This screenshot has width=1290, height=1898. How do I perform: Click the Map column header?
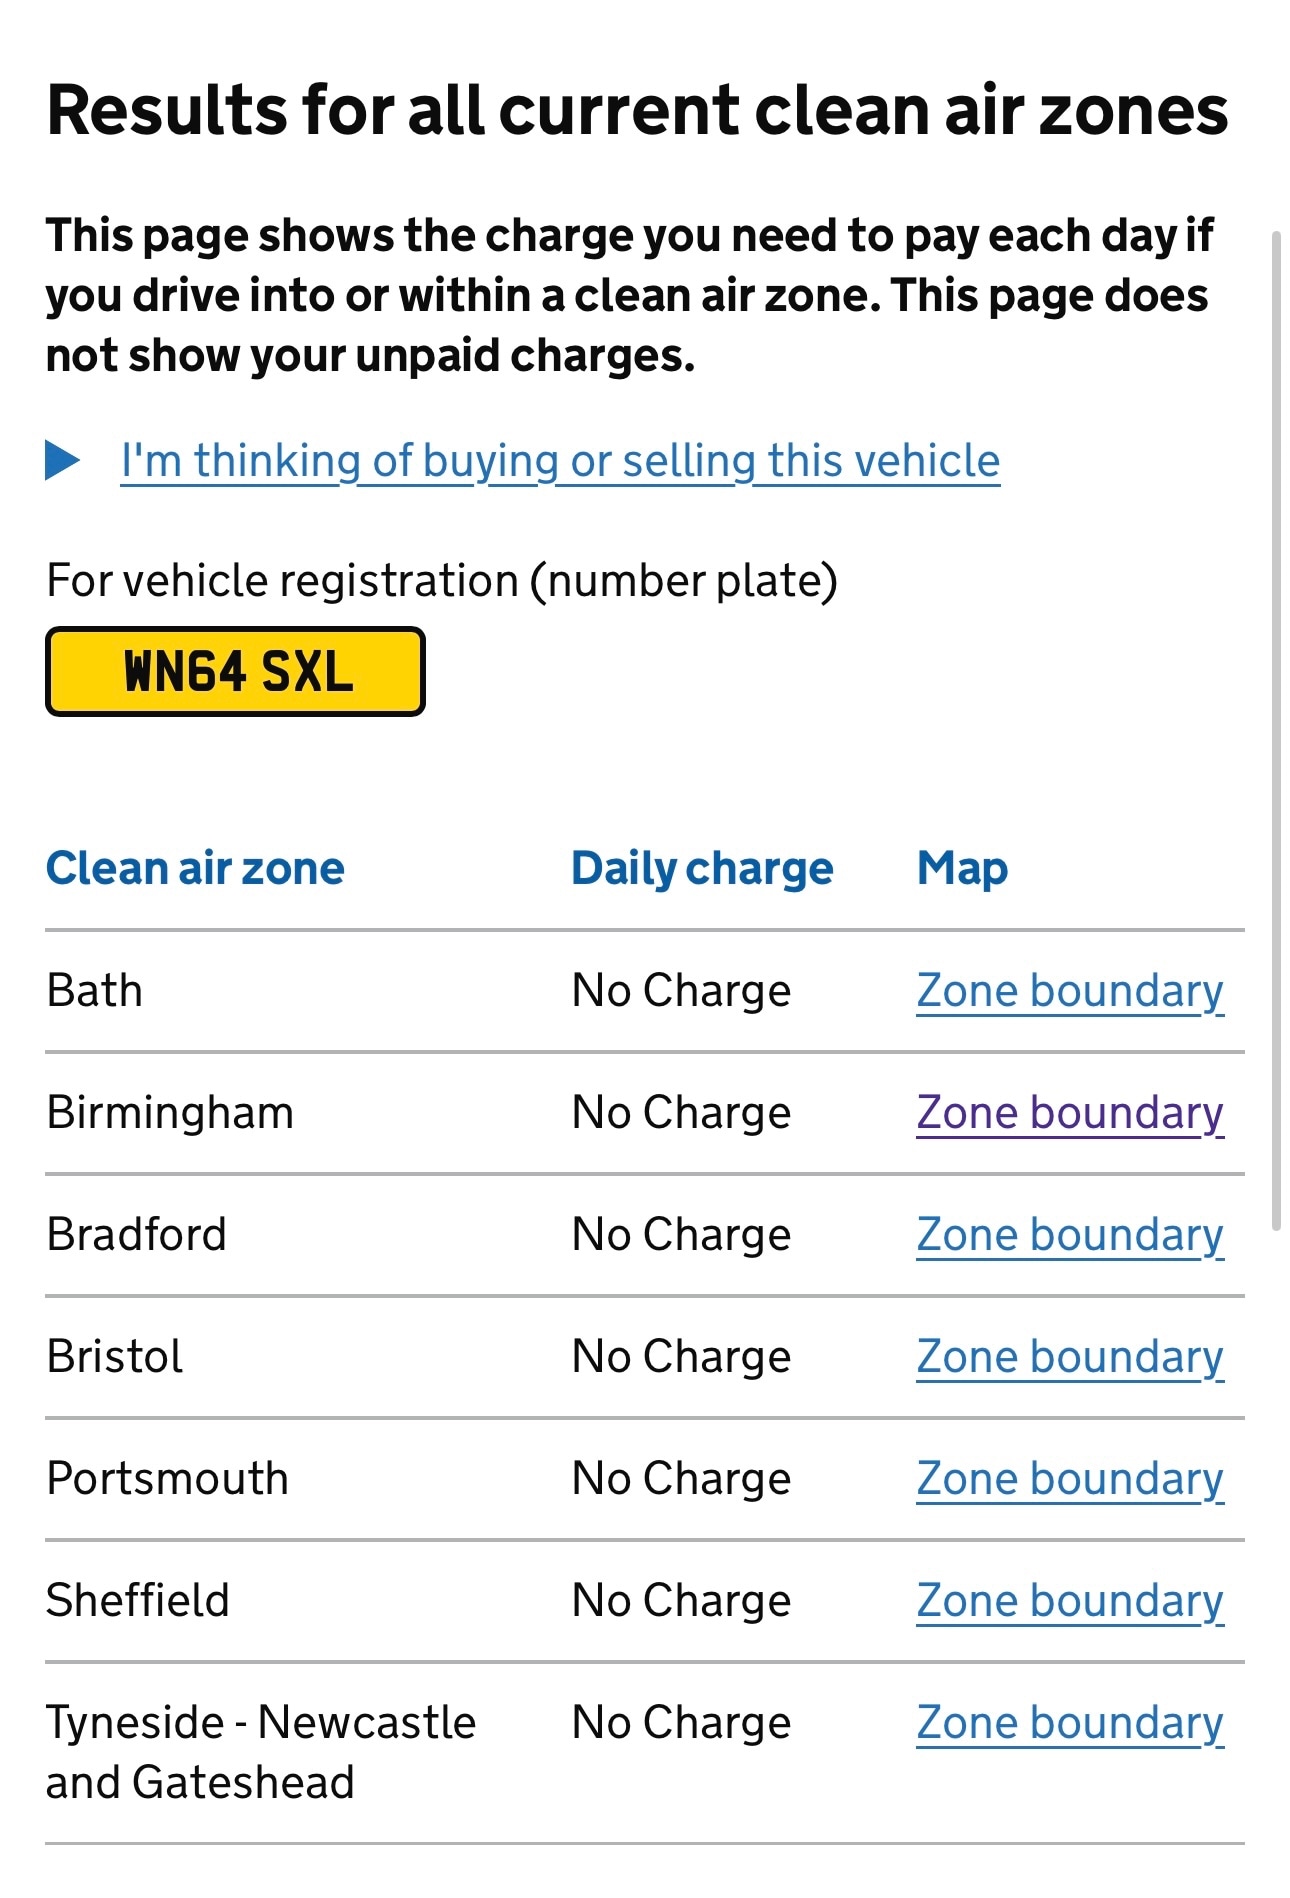click(962, 868)
